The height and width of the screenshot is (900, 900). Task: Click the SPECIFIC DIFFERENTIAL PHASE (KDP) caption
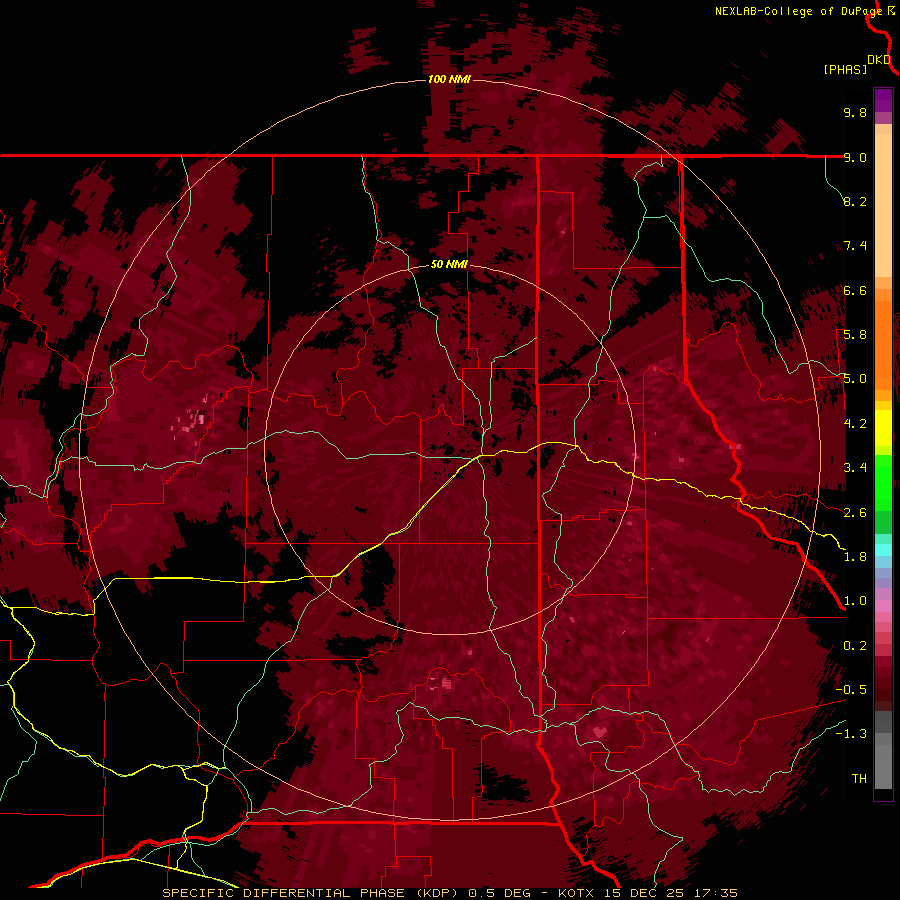pyautogui.click(x=311, y=893)
